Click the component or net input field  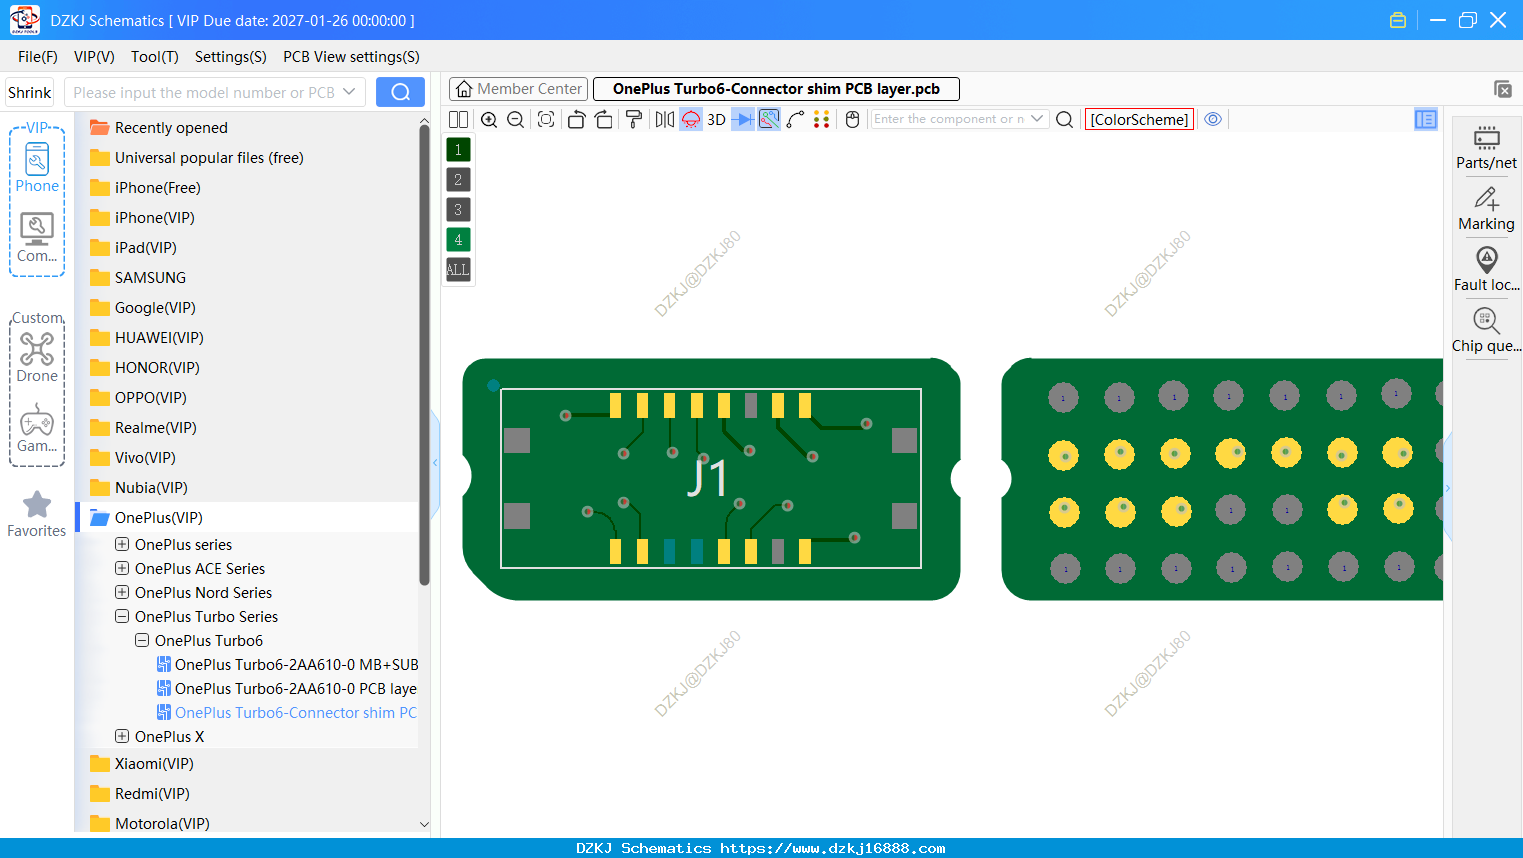(949, 119)
